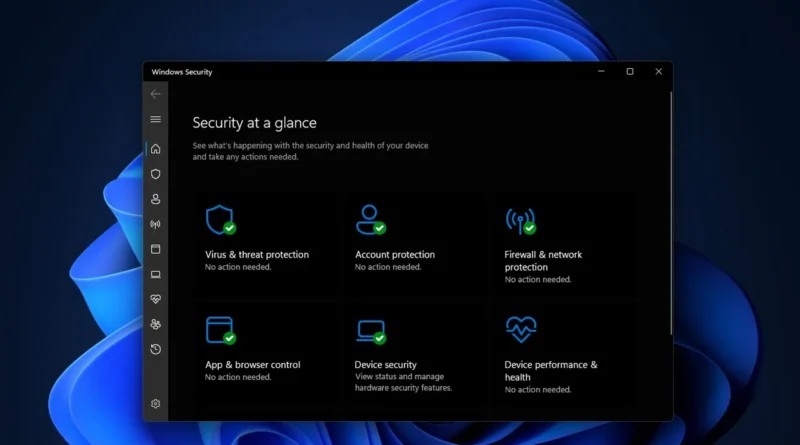Screen dimensions: 800x445
Task: Maximize the Windows Security window
Action: (x=630, y=71)
